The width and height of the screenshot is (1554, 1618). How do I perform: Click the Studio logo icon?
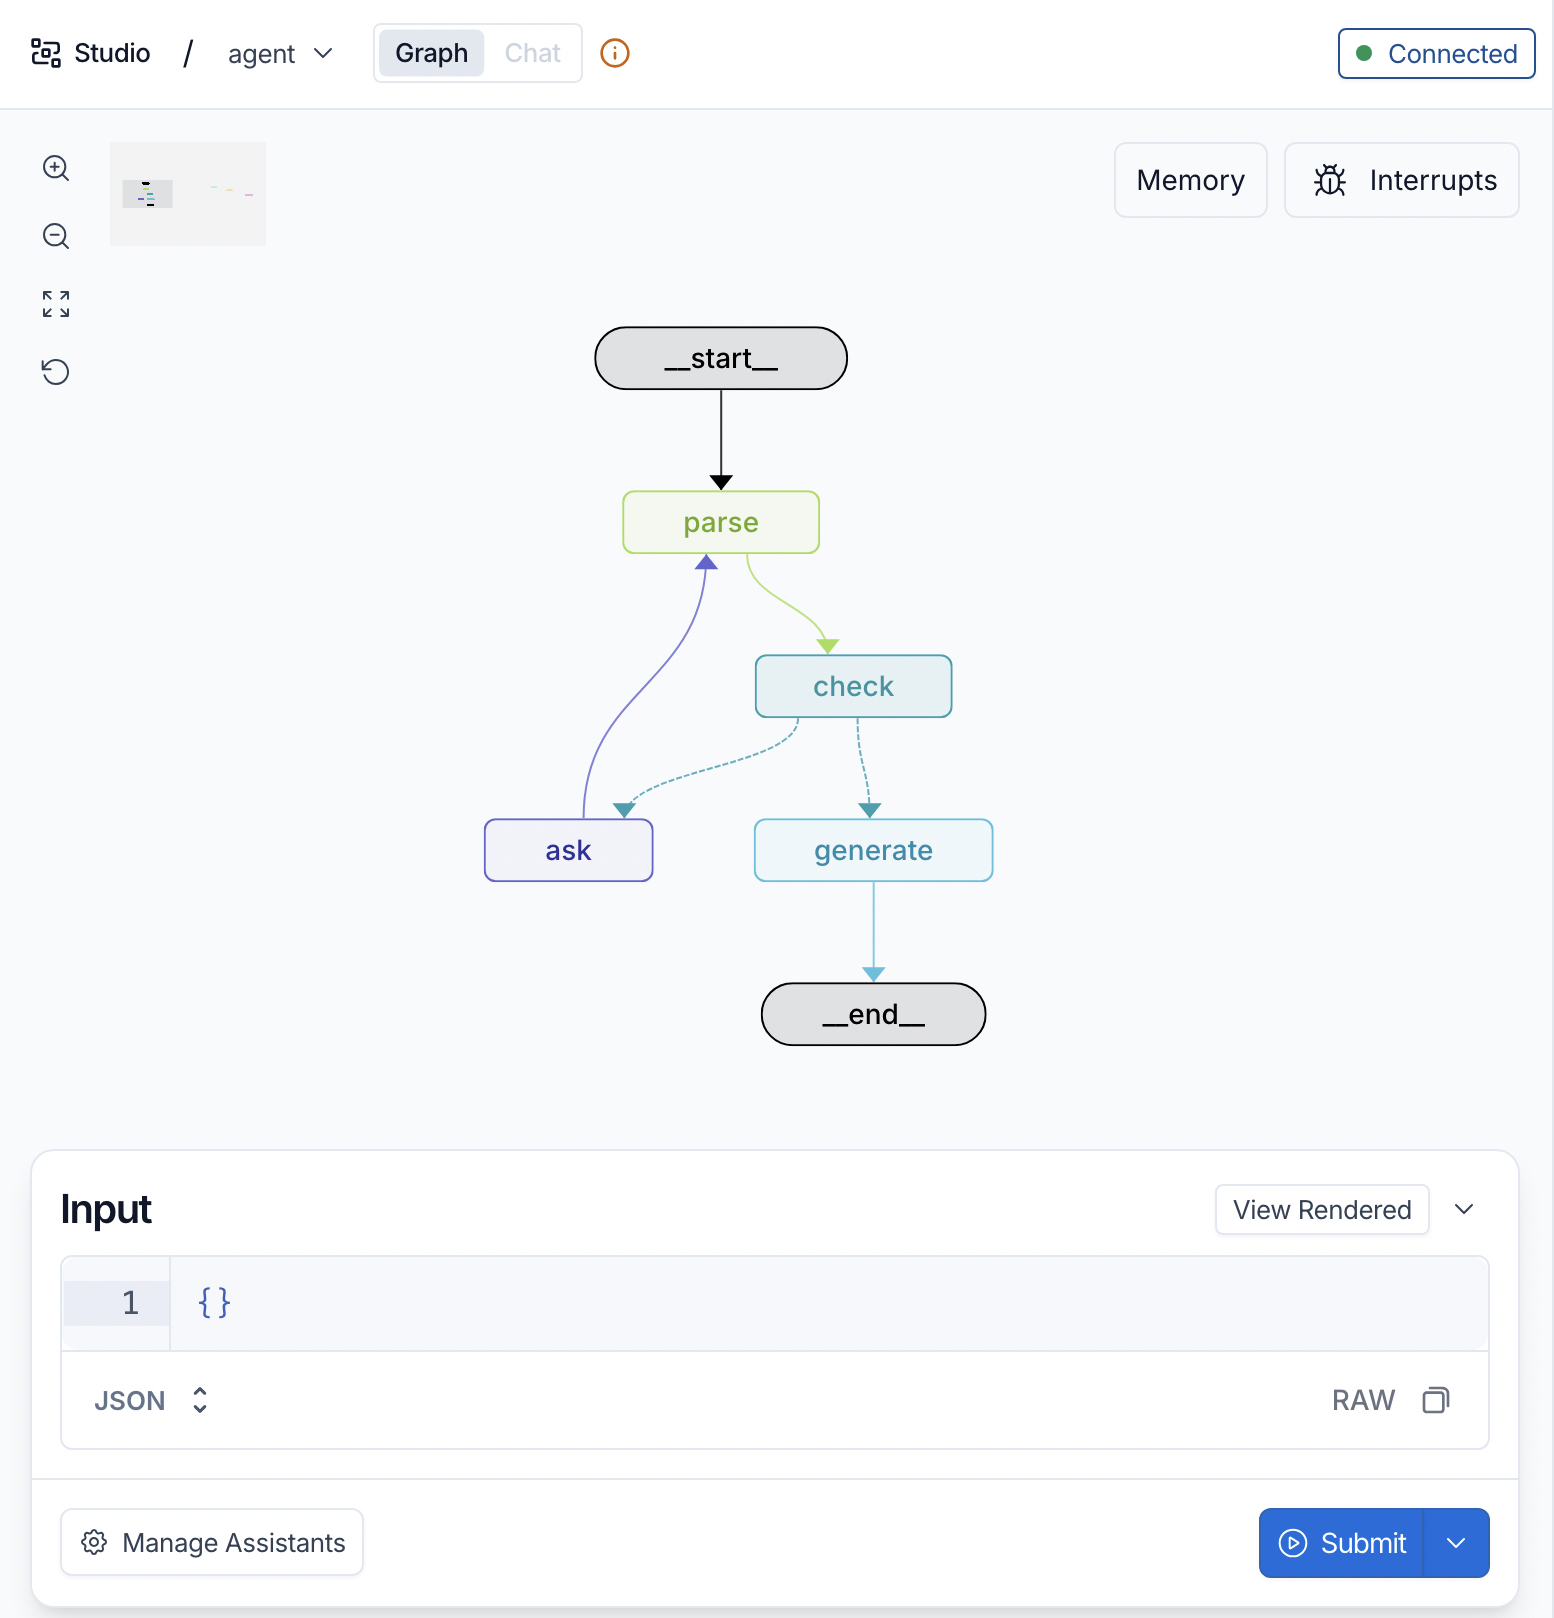tap(46, 53)
